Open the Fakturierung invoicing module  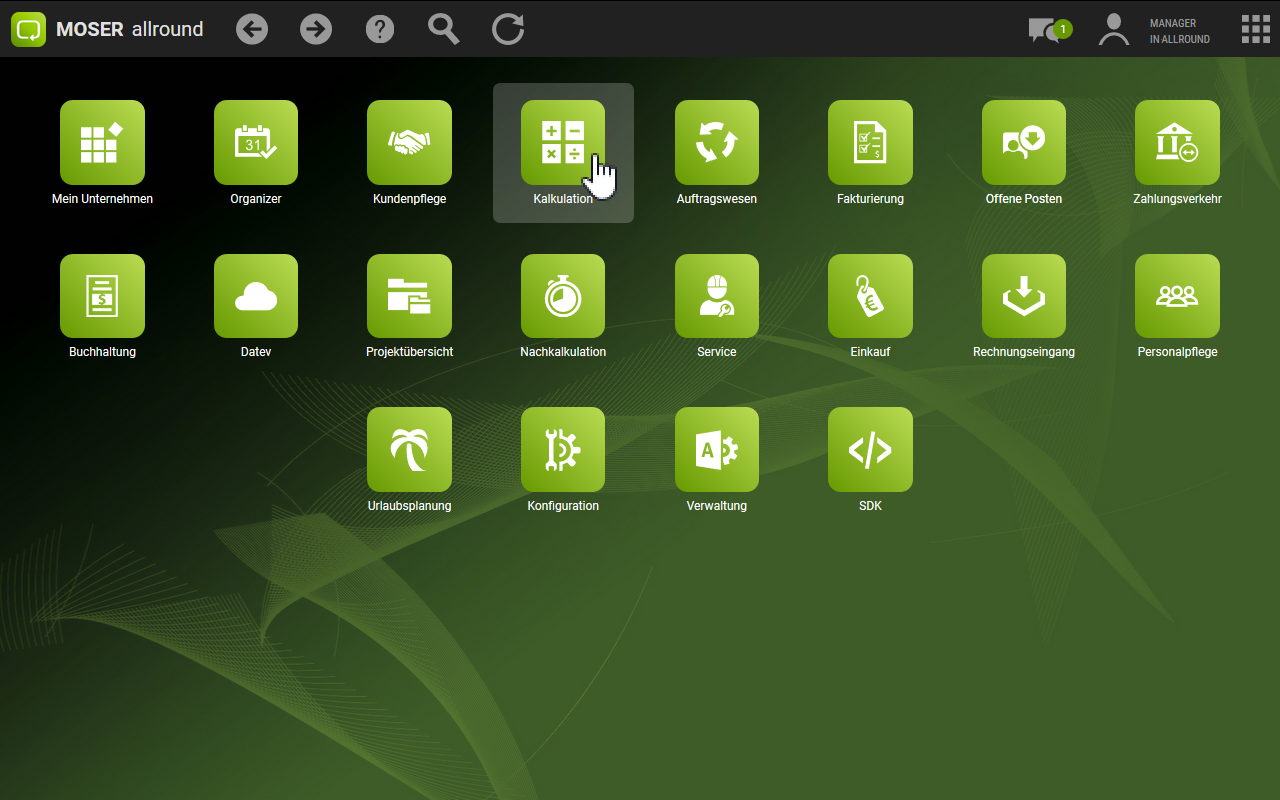pos(870,143)
